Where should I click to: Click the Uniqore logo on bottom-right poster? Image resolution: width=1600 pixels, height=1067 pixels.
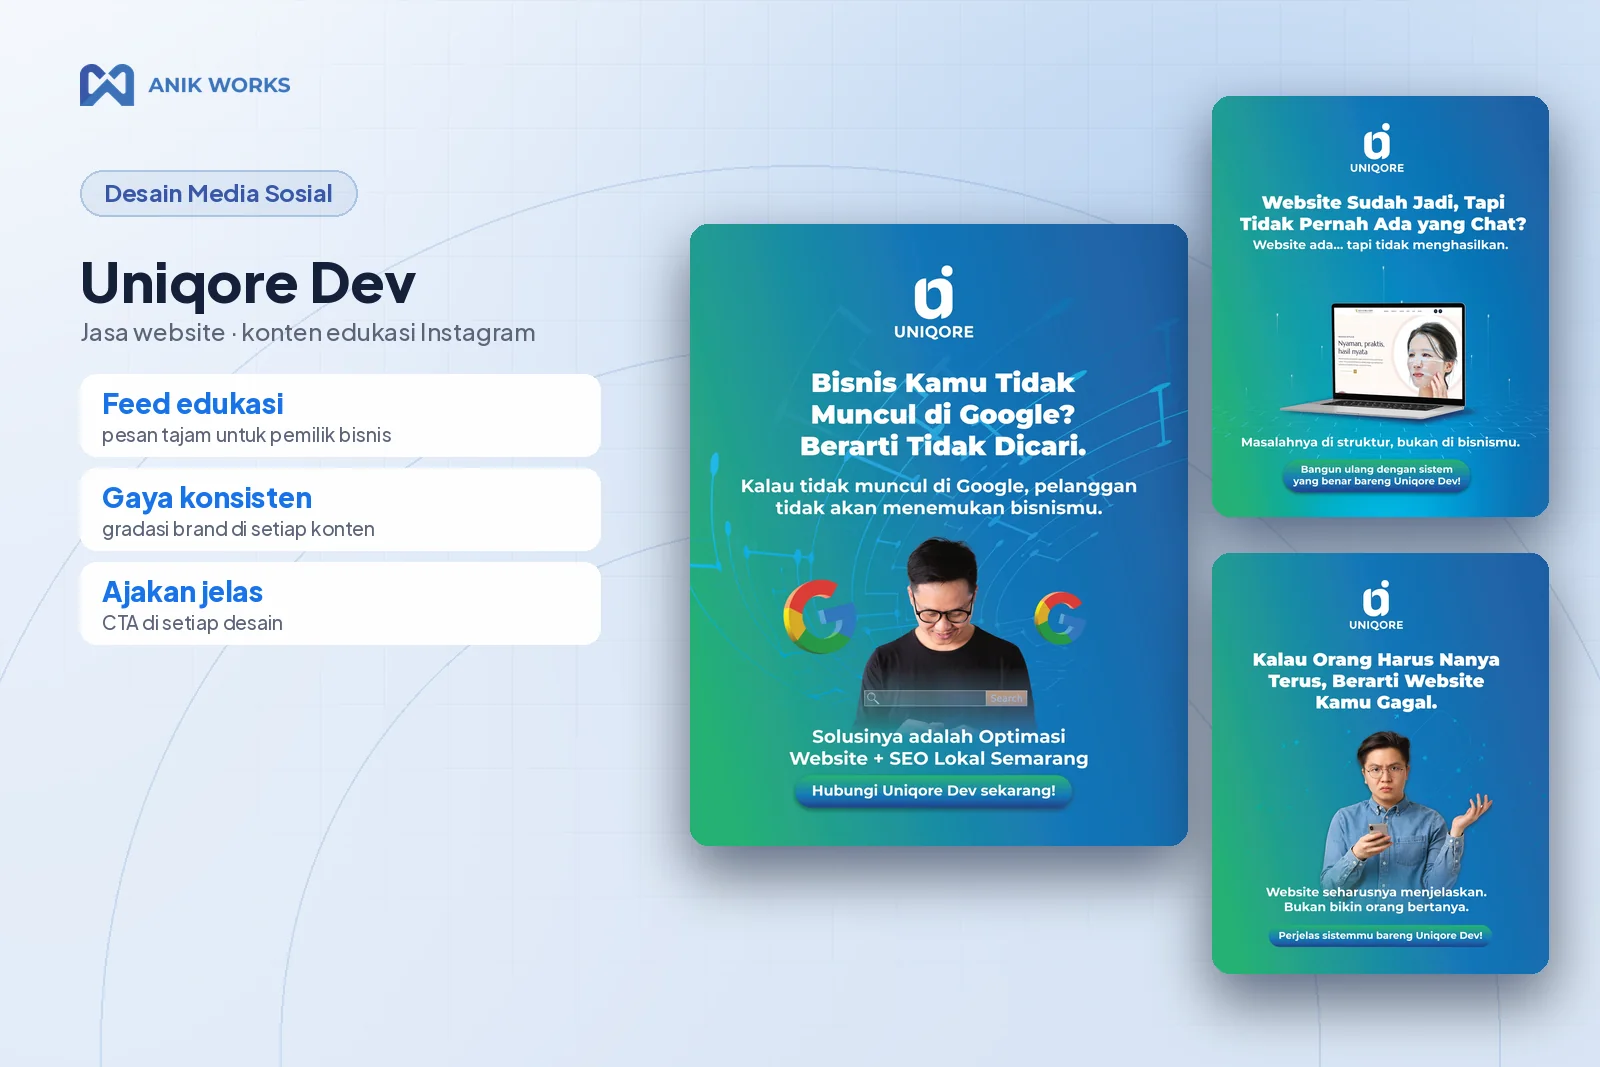(1376, 605)
